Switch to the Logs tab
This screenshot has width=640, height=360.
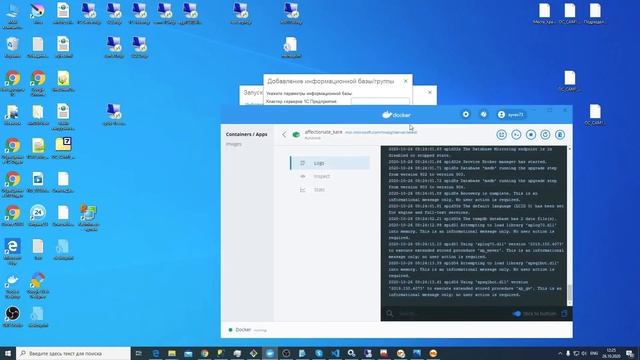(x=330, y=163)
